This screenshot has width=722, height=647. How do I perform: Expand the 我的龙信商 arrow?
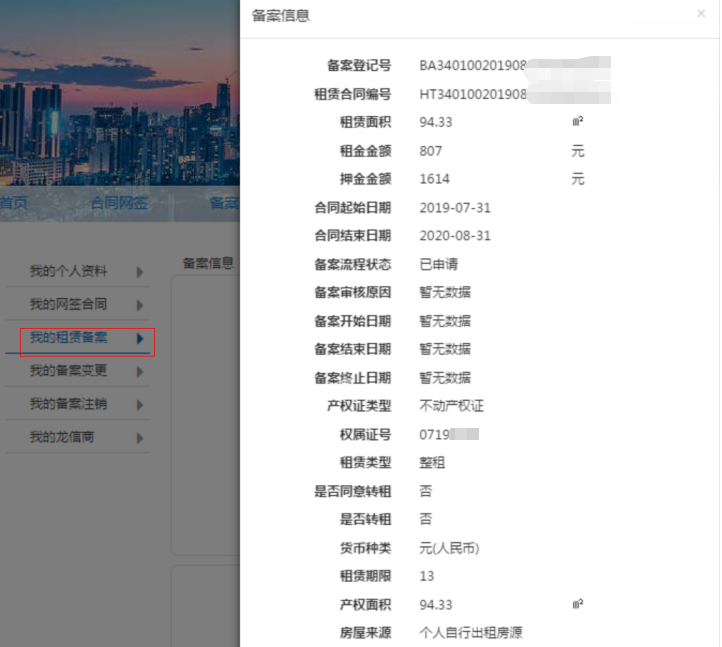[x=140, y=438]
